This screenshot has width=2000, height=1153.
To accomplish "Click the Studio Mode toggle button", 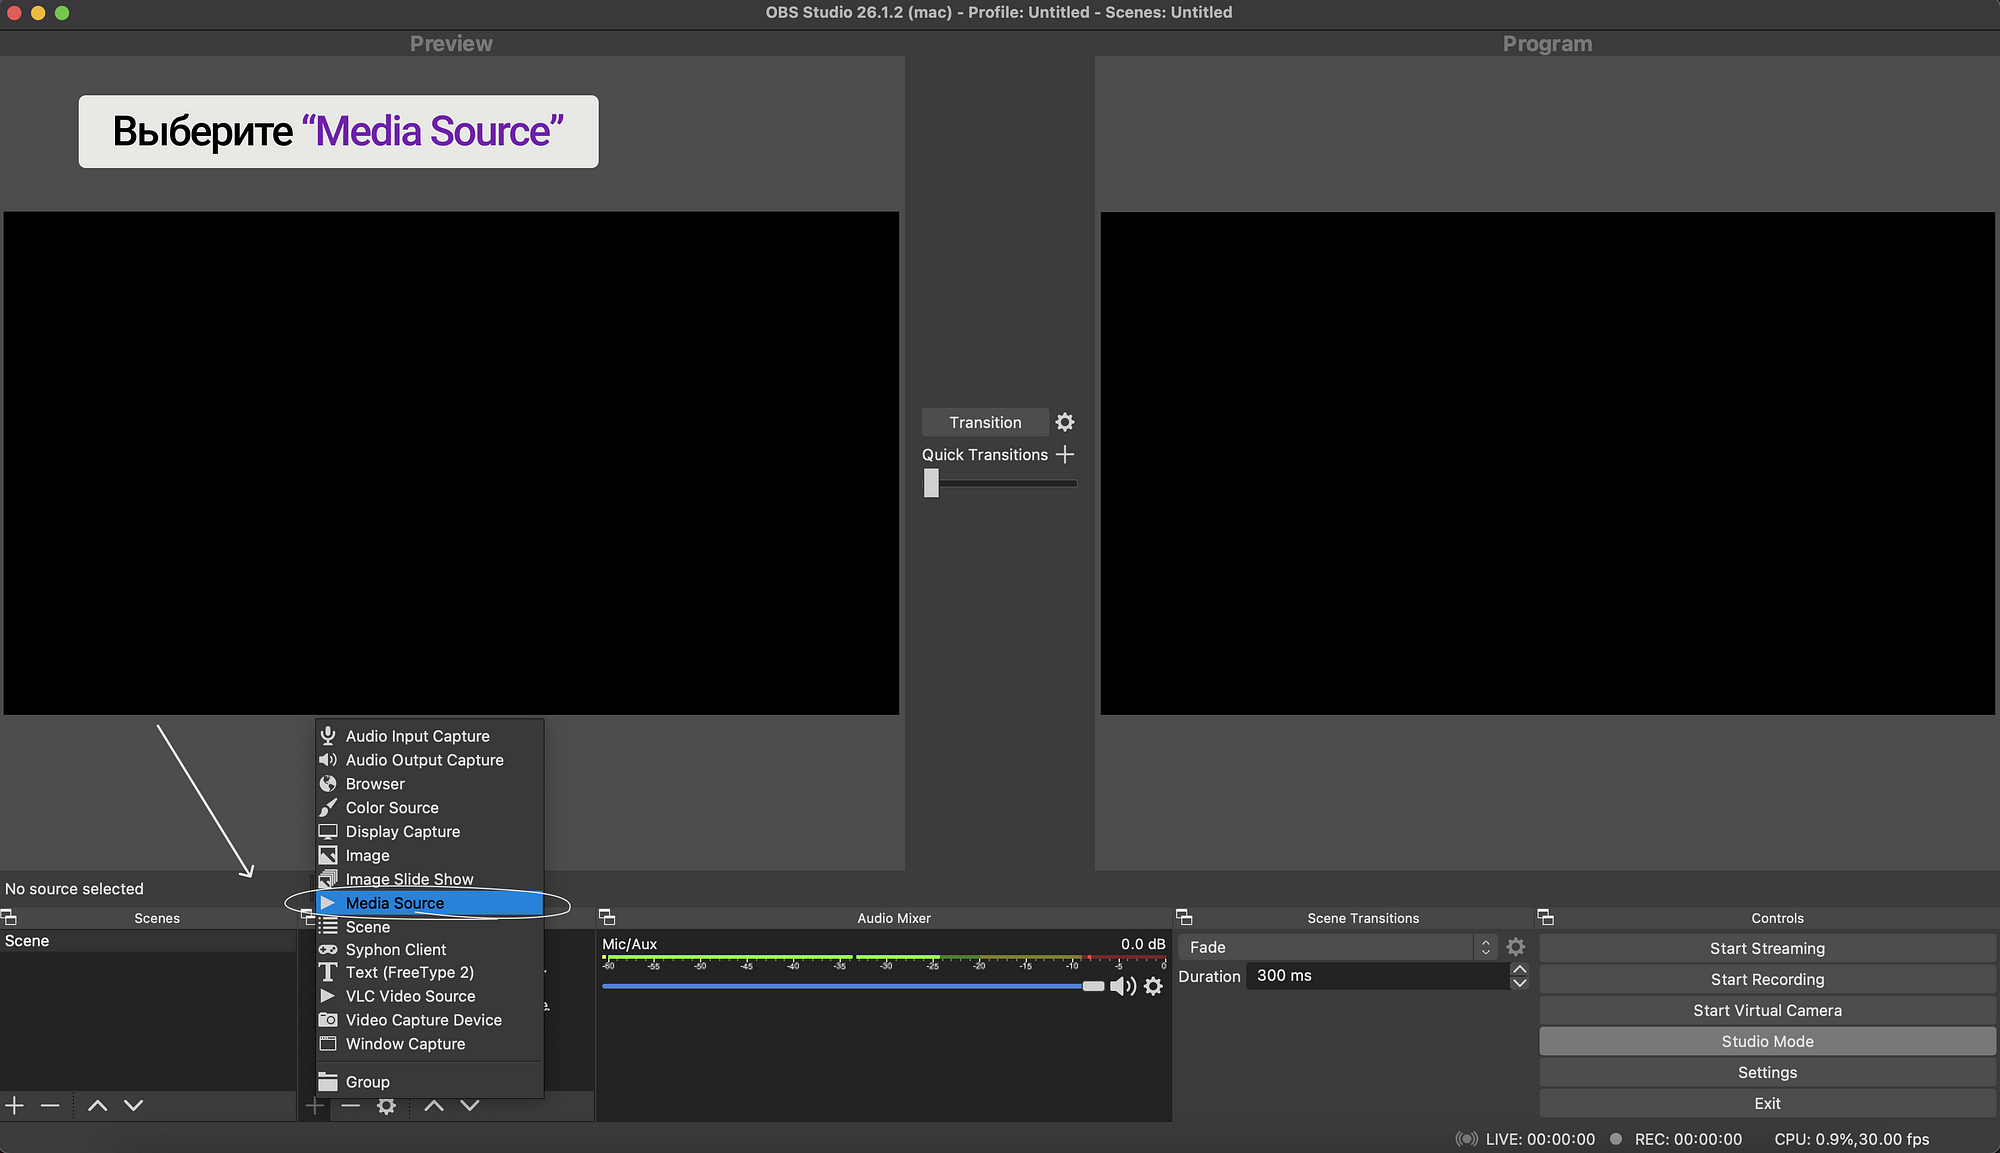I will [x=1768, y=1040].
